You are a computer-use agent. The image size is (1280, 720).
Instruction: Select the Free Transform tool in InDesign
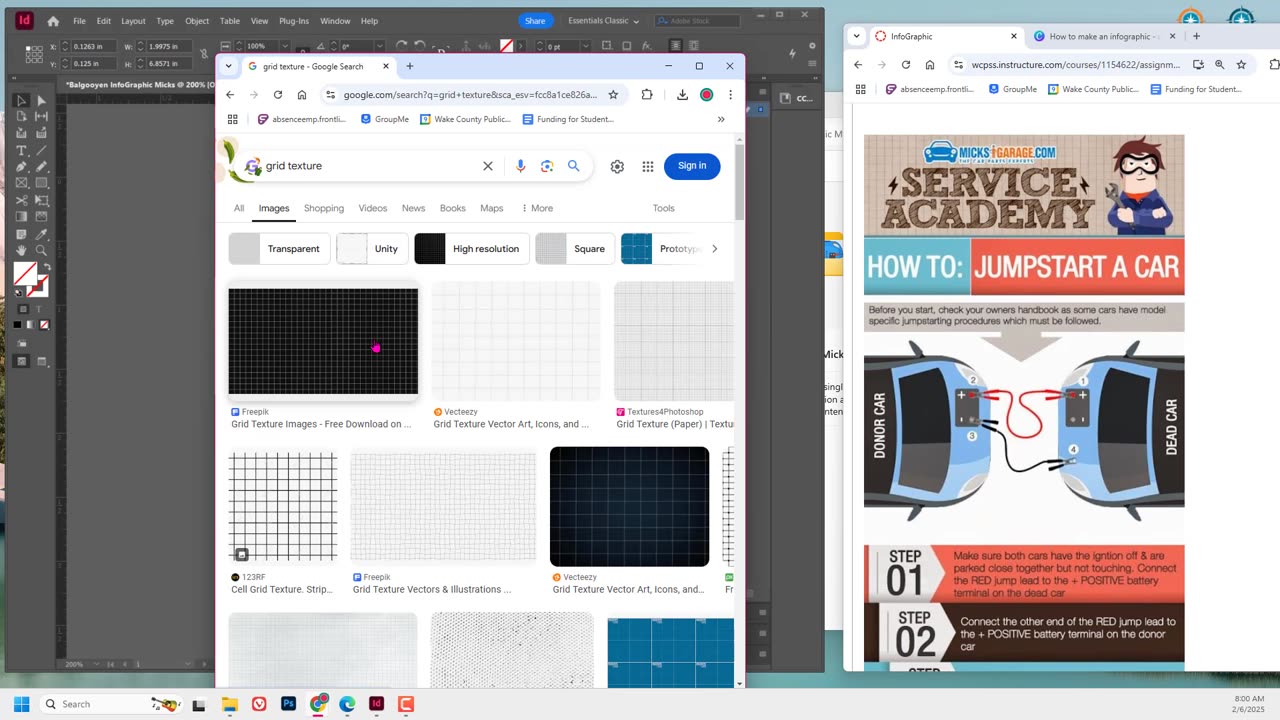pyautogui.click(x=41, y=200)
